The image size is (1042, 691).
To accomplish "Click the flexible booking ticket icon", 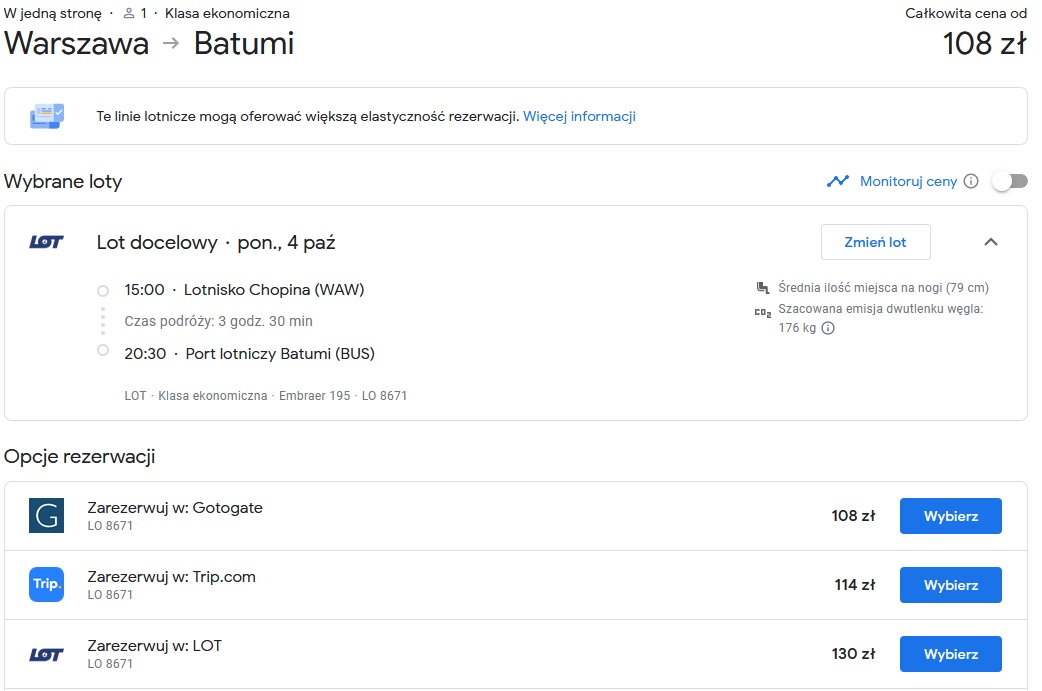I will point(47,116).
